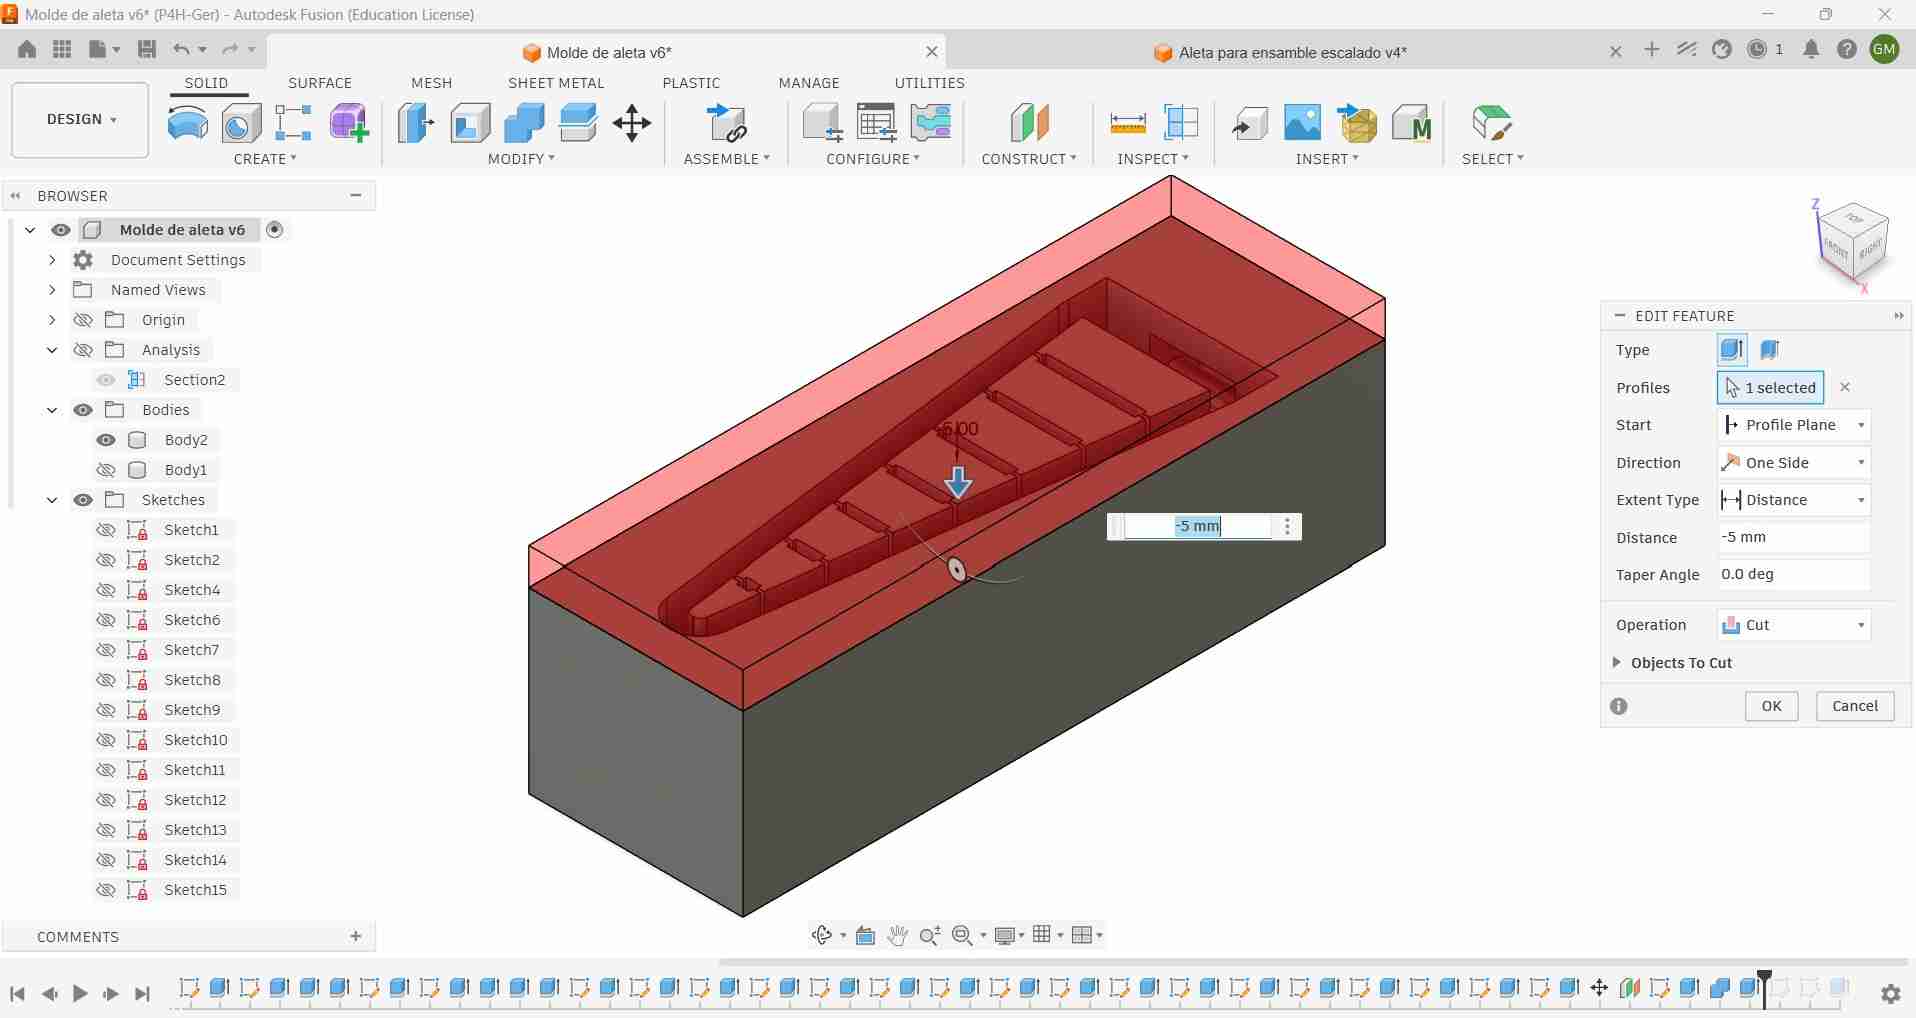Switch to the SHEET METAL tab
1916x1018 pixels.
[x=556, y=83]
